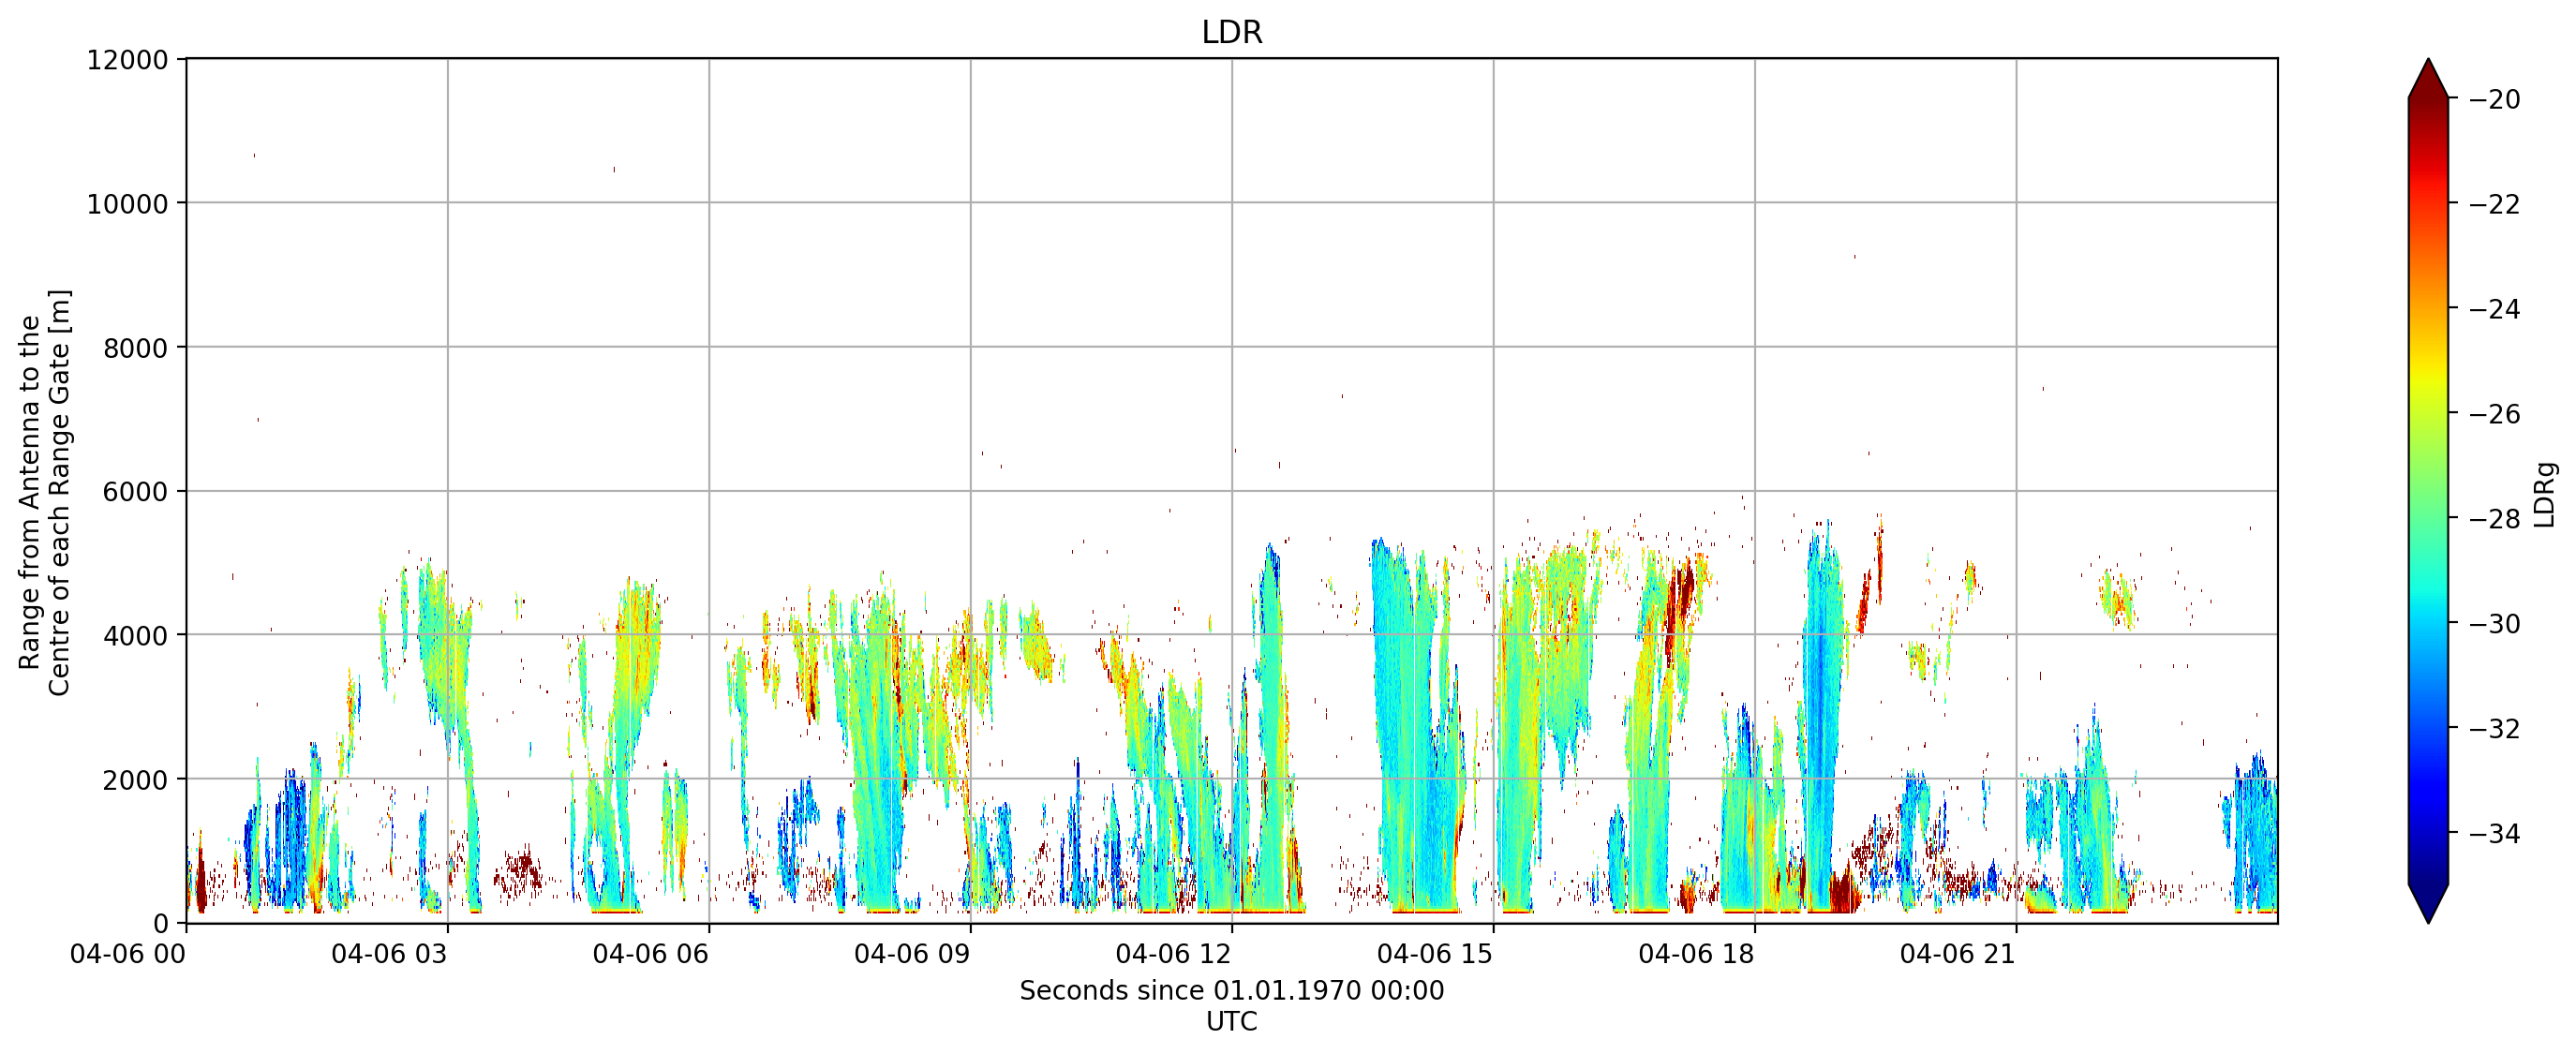Click the y-axis tick label 10000
The height and width of the screenshot is (1054, 2576).
pos(128,205)
